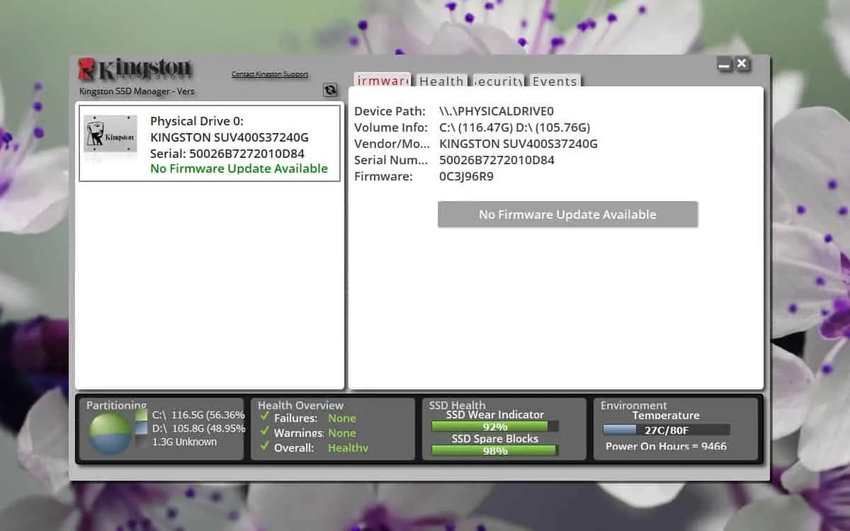
Task: Minimize the Kingston SSD Manager window
Action: point(725,65)
